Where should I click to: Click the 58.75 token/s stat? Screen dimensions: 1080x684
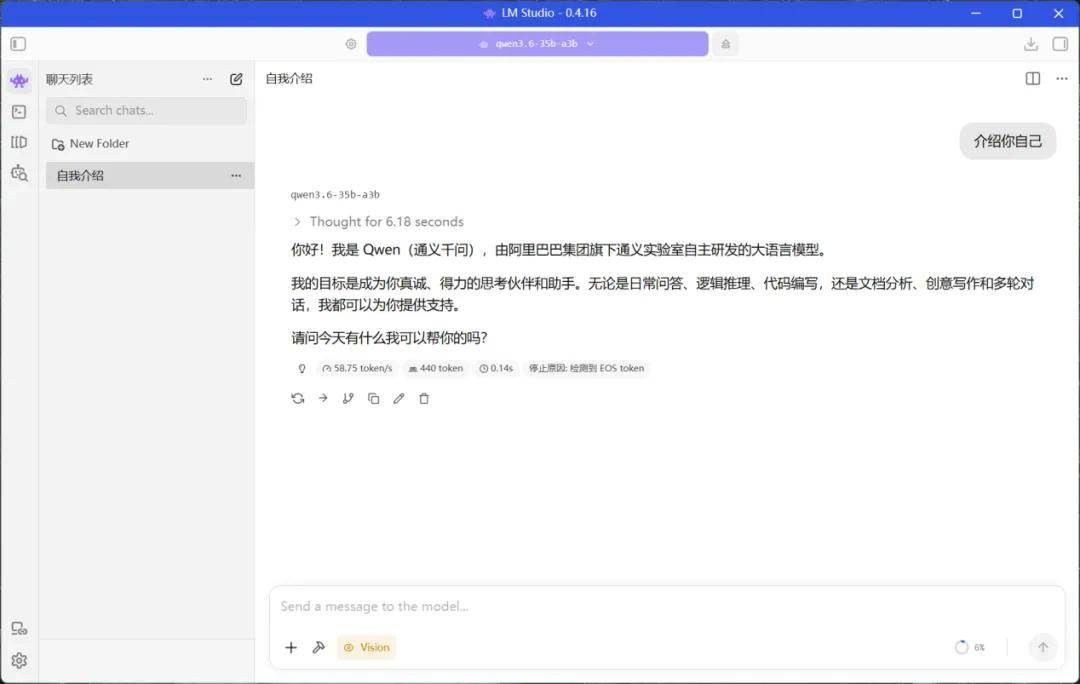[x=357, y=369]
